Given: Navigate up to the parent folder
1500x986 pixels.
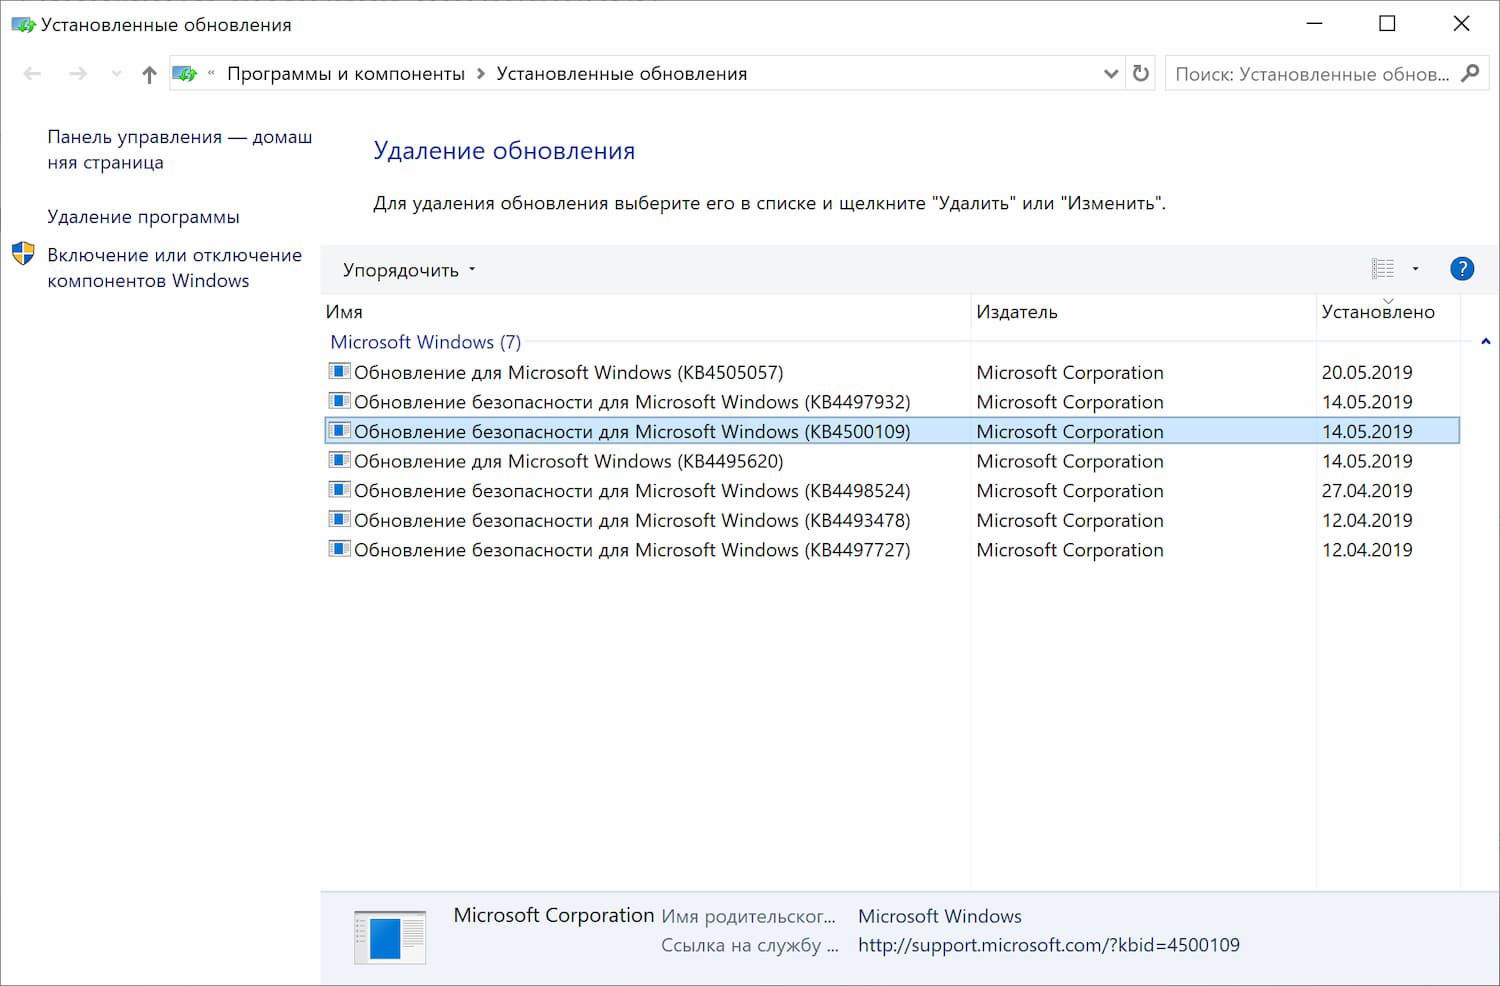Looking at the screenshot, I should pos(148,73).
